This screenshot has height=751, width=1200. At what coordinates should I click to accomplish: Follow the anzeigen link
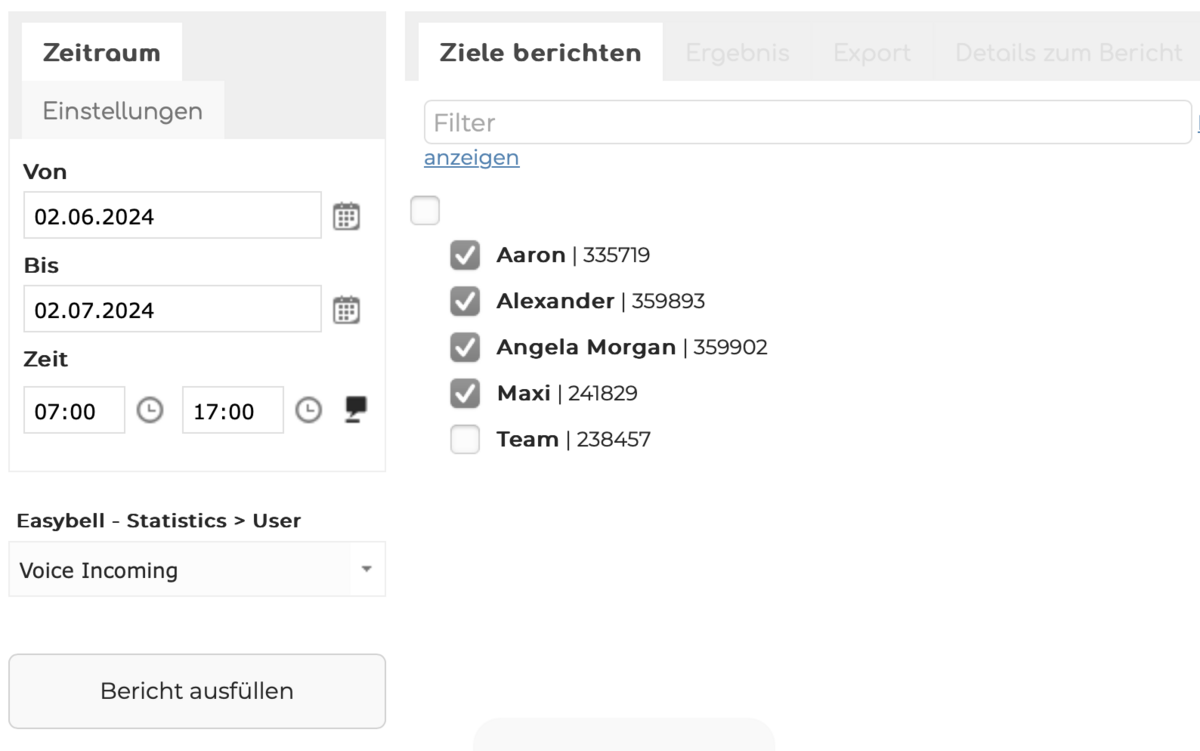(471, 158)
